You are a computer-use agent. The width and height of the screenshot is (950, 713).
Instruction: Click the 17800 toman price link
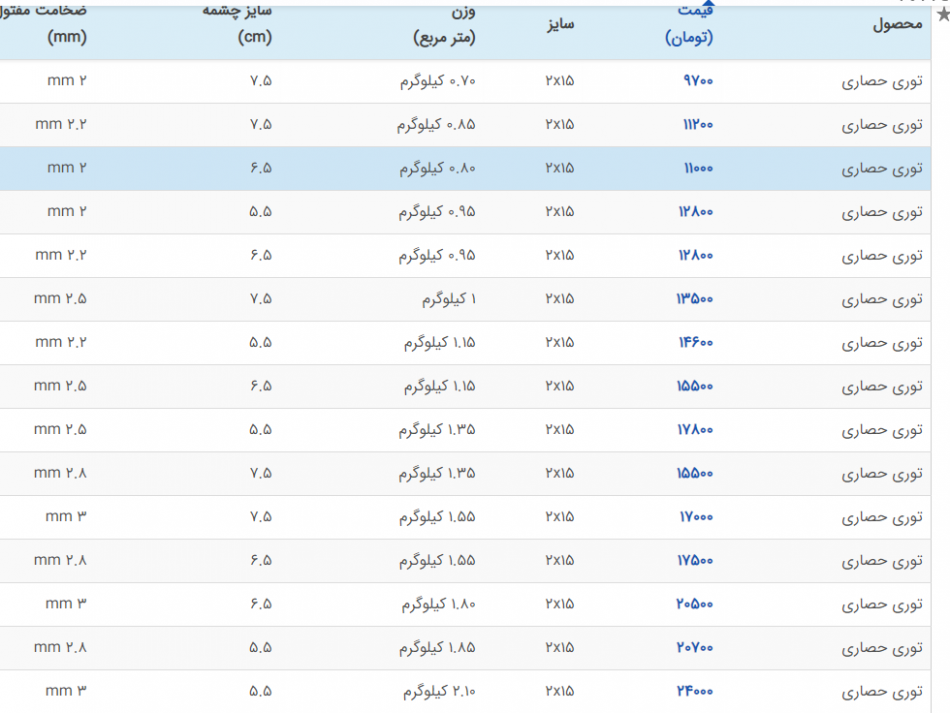696,430
